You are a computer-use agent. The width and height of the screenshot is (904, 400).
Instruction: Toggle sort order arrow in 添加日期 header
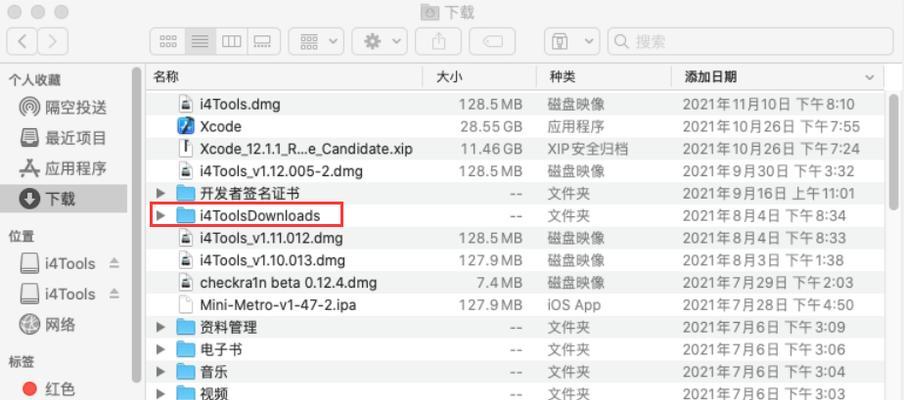tap(869, 77)
